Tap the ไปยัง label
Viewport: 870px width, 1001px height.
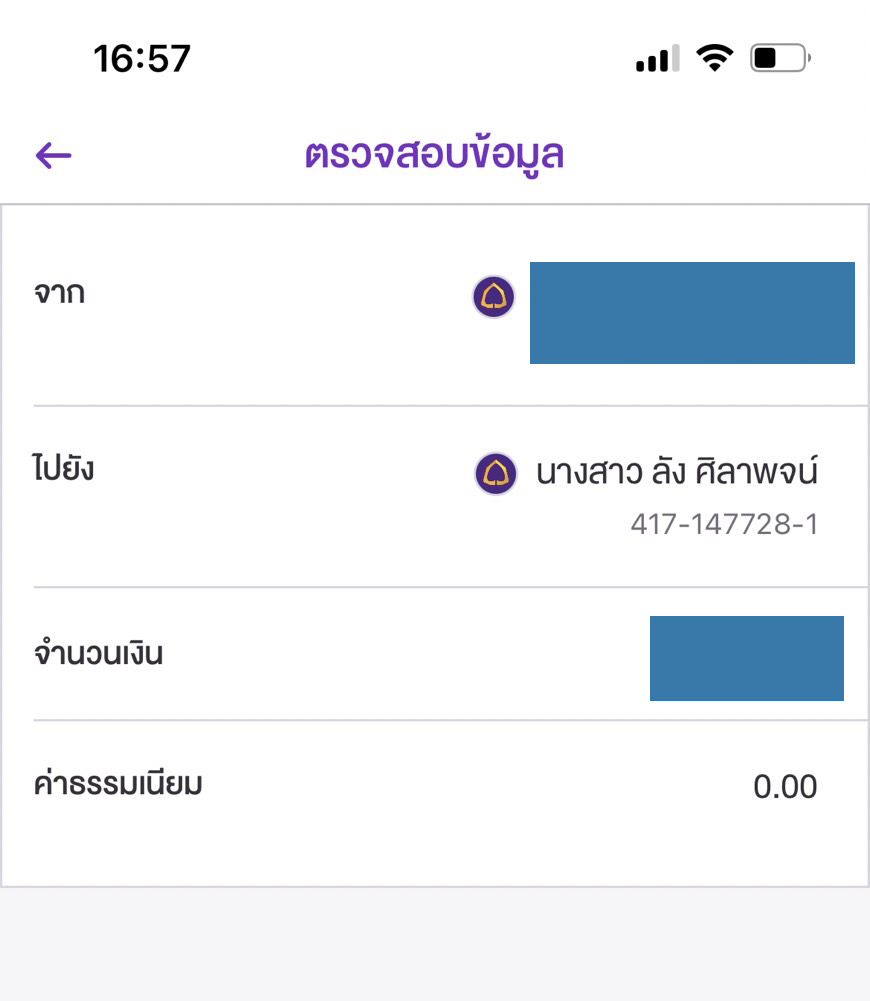point(63,469)
